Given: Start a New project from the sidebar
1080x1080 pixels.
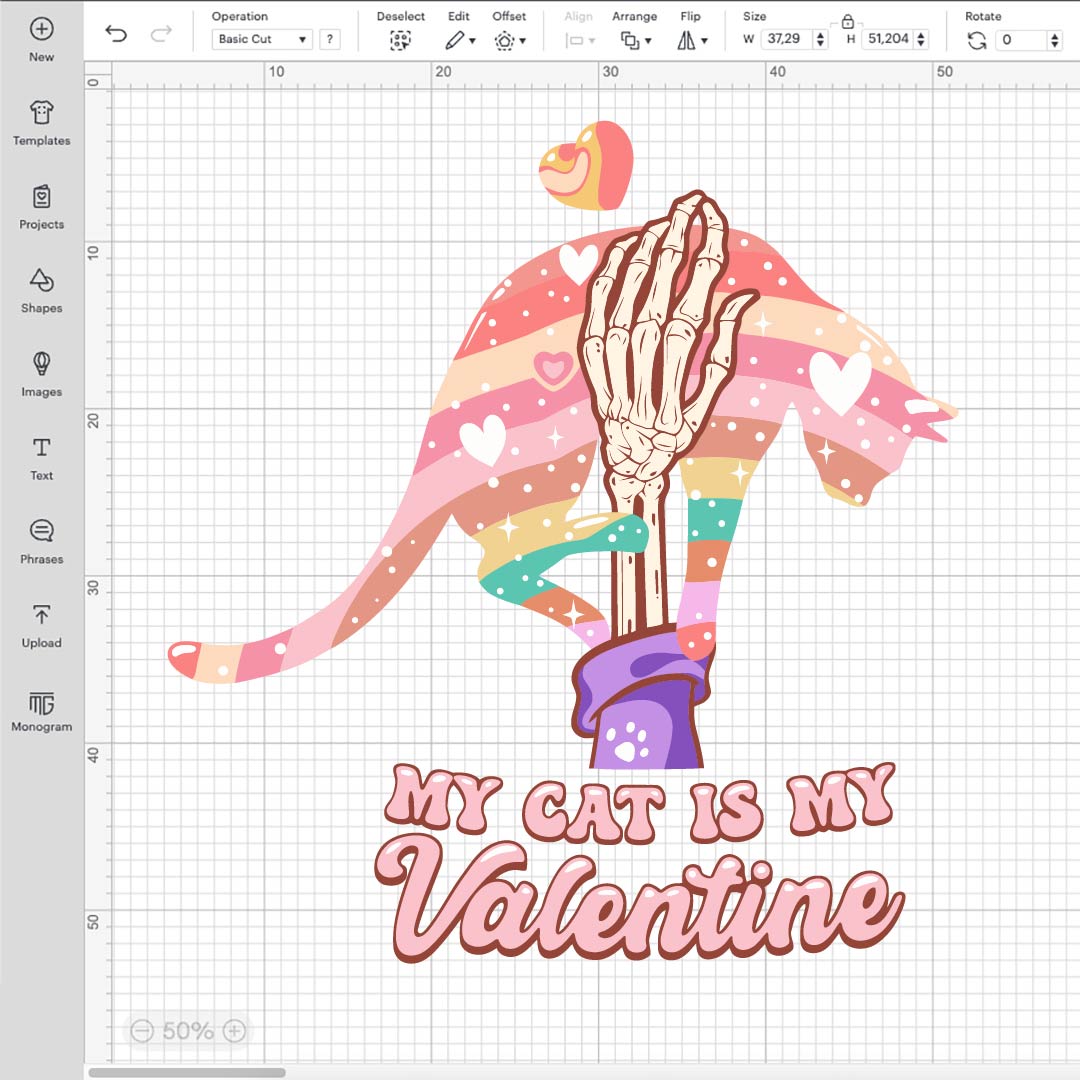Looking at the screenshot, I should coord(41,40).
